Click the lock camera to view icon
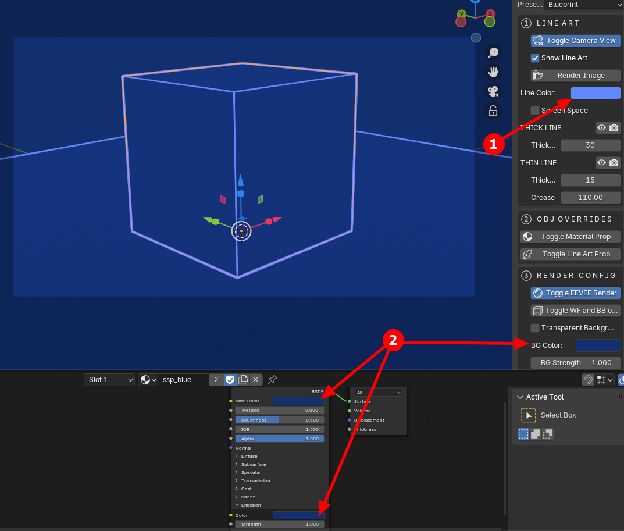This screenshot has height=531, width=624. pos(493,111)
